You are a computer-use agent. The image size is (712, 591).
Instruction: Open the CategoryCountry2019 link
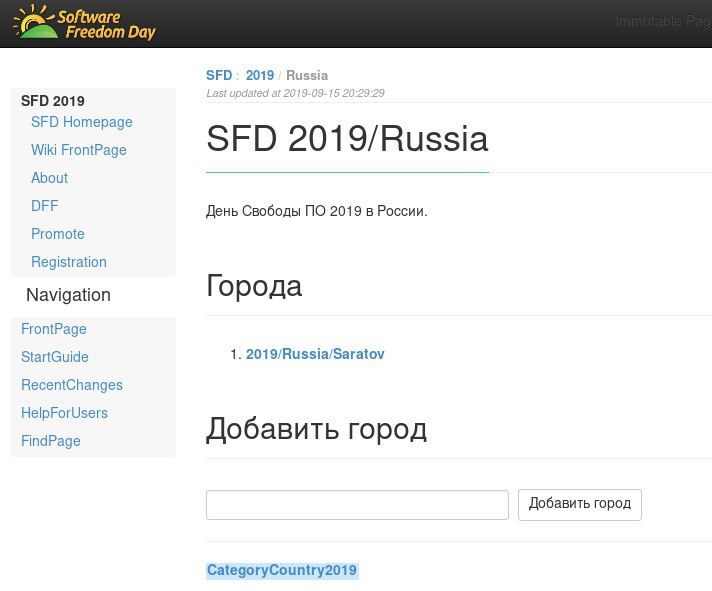[x=282, y=570]
